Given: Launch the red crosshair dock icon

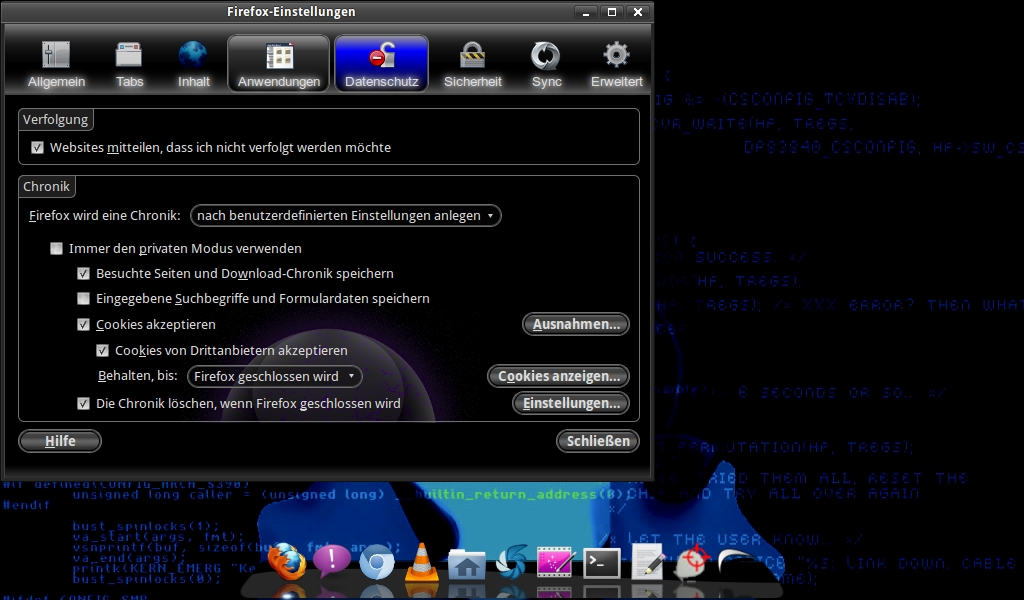Looking at the screenshot, I should 692,561.
